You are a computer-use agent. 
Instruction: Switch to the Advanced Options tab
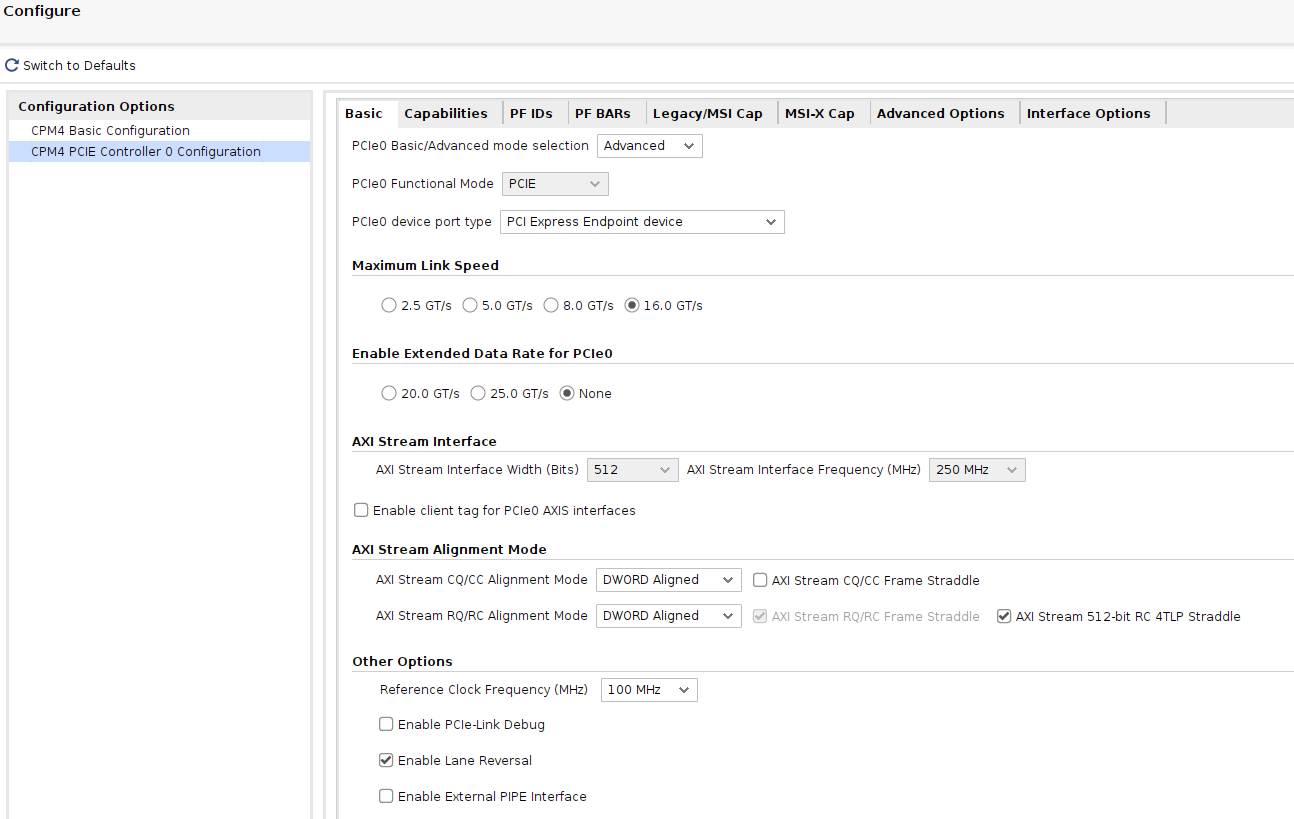point(941,113)
